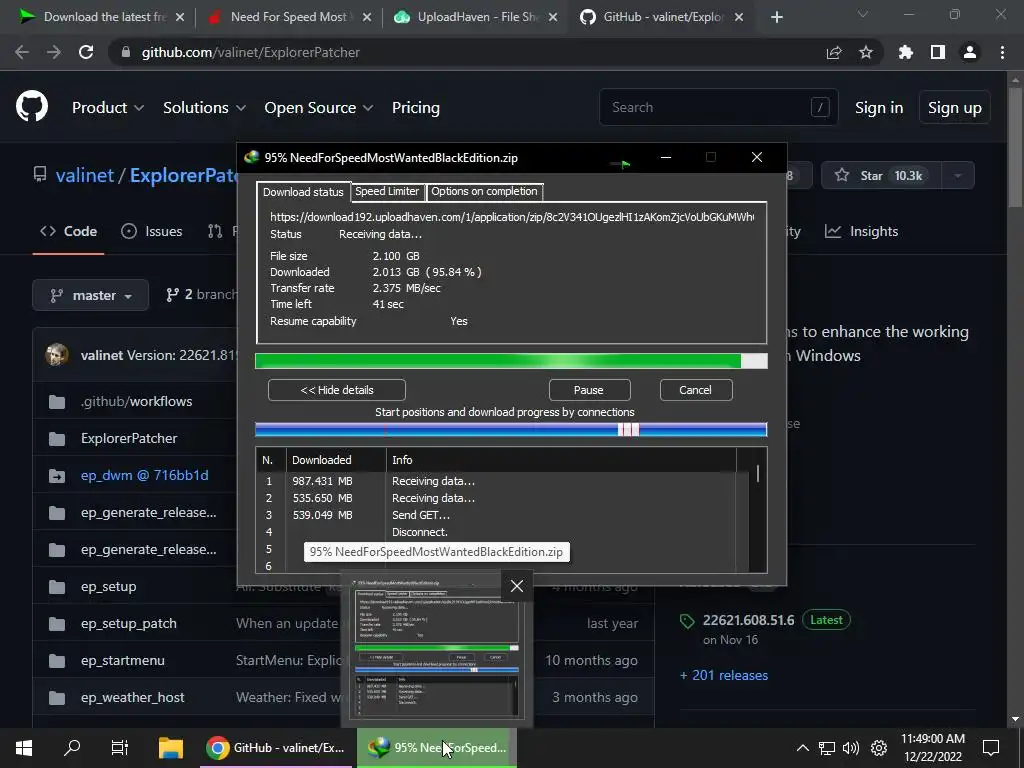Share this page icon in address bar
The height and width of the screenshot is (768, 1024).
(x=834, y=52)
